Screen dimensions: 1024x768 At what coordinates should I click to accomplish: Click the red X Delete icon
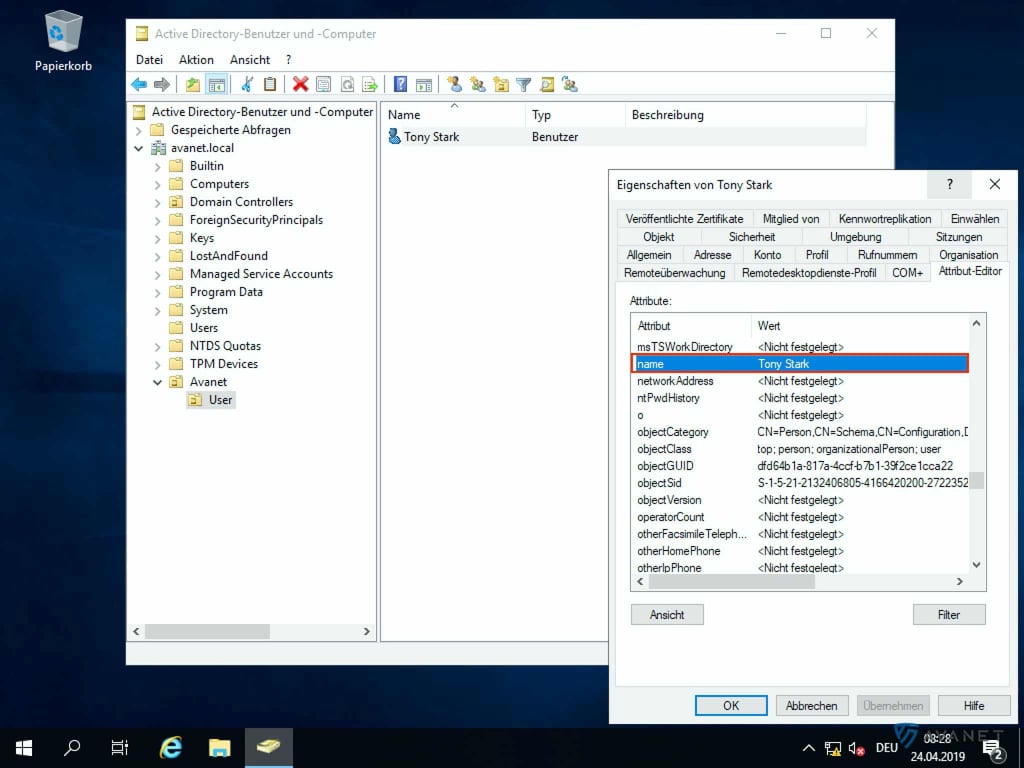300,84
